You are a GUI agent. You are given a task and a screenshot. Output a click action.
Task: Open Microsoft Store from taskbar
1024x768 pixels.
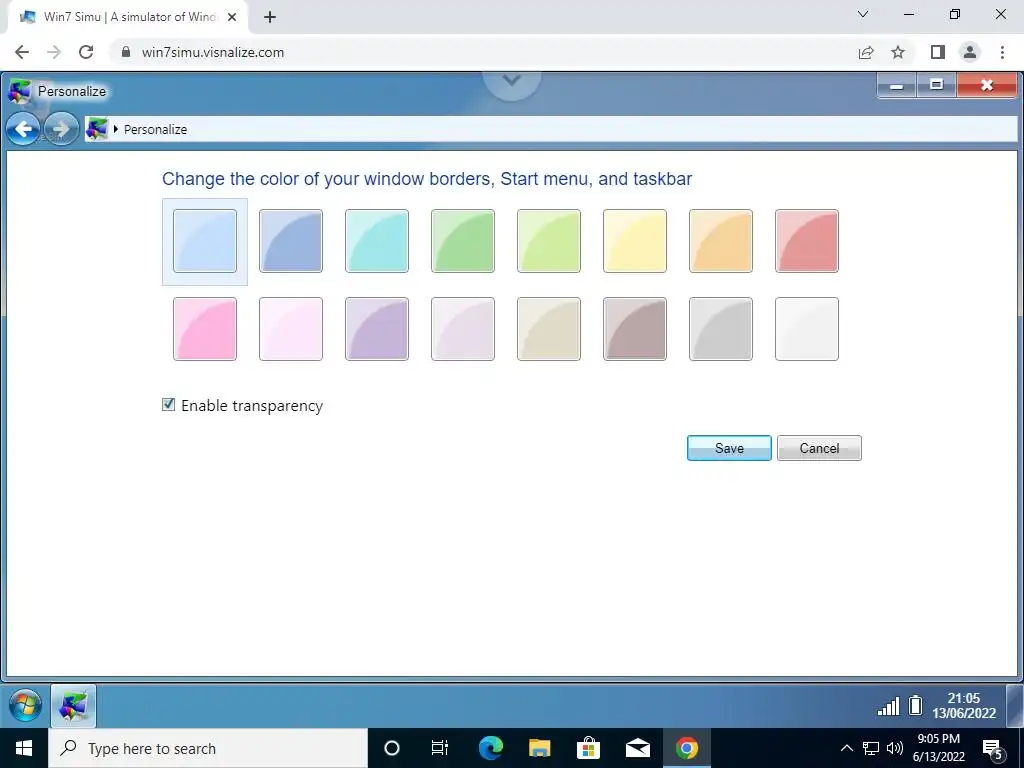(x=588, y=748)
